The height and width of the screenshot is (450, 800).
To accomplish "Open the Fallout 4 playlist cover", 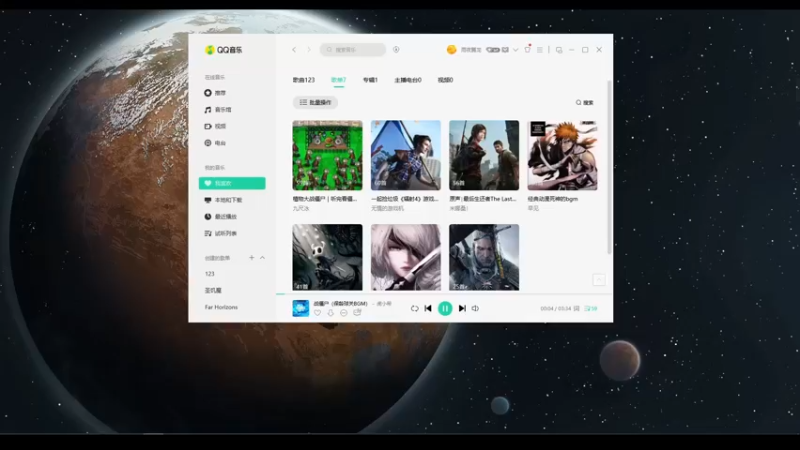I will [406, 155].
